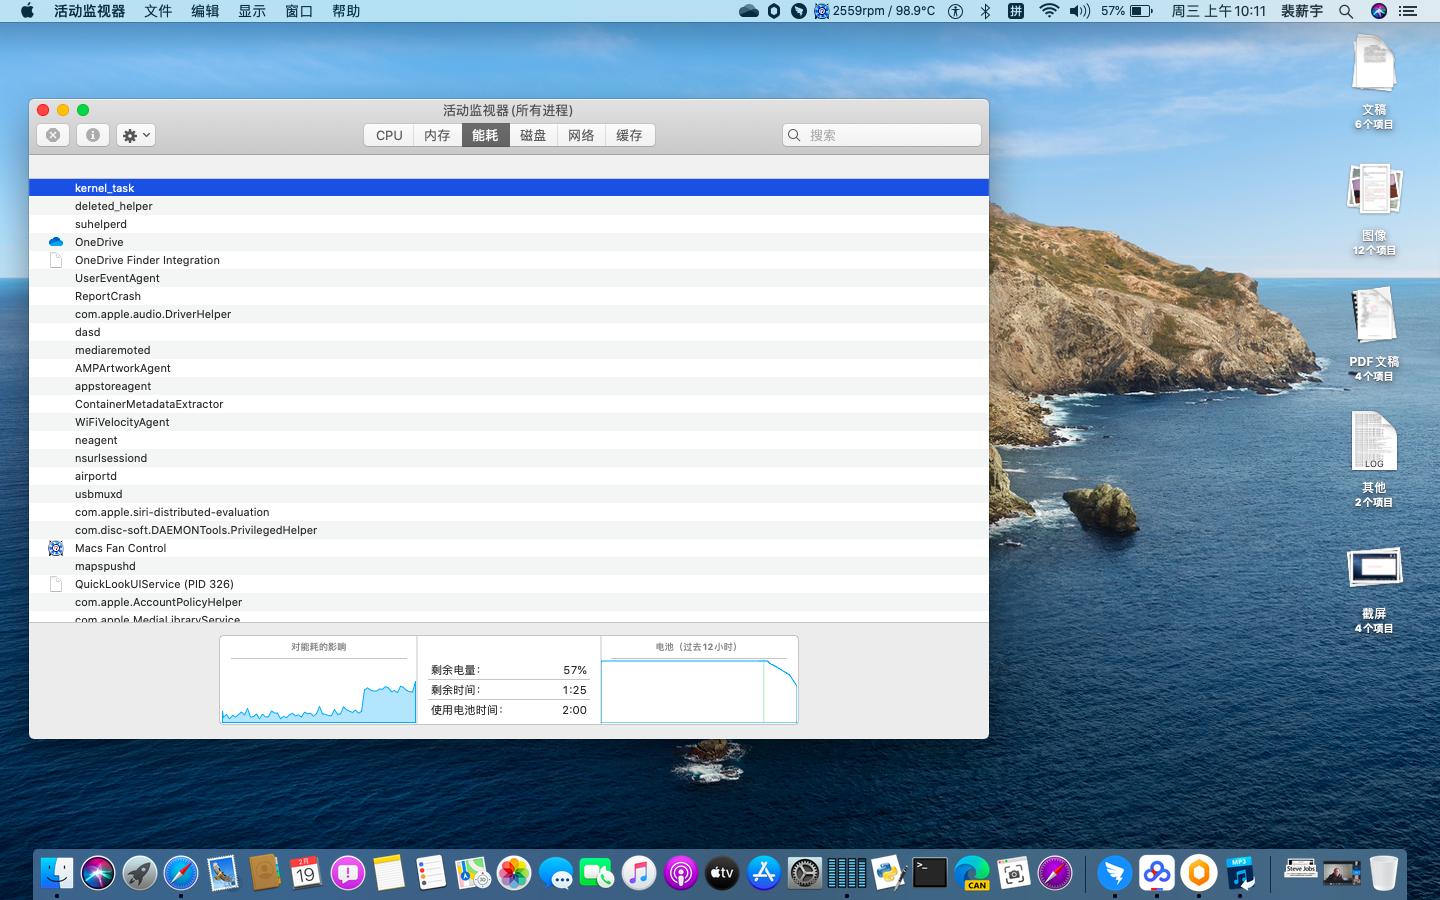This screenshot has width=1440, height=900.
Task: Click the Macs Fan Control app icon
Action: pyautogui.click(x=55, y=548)
